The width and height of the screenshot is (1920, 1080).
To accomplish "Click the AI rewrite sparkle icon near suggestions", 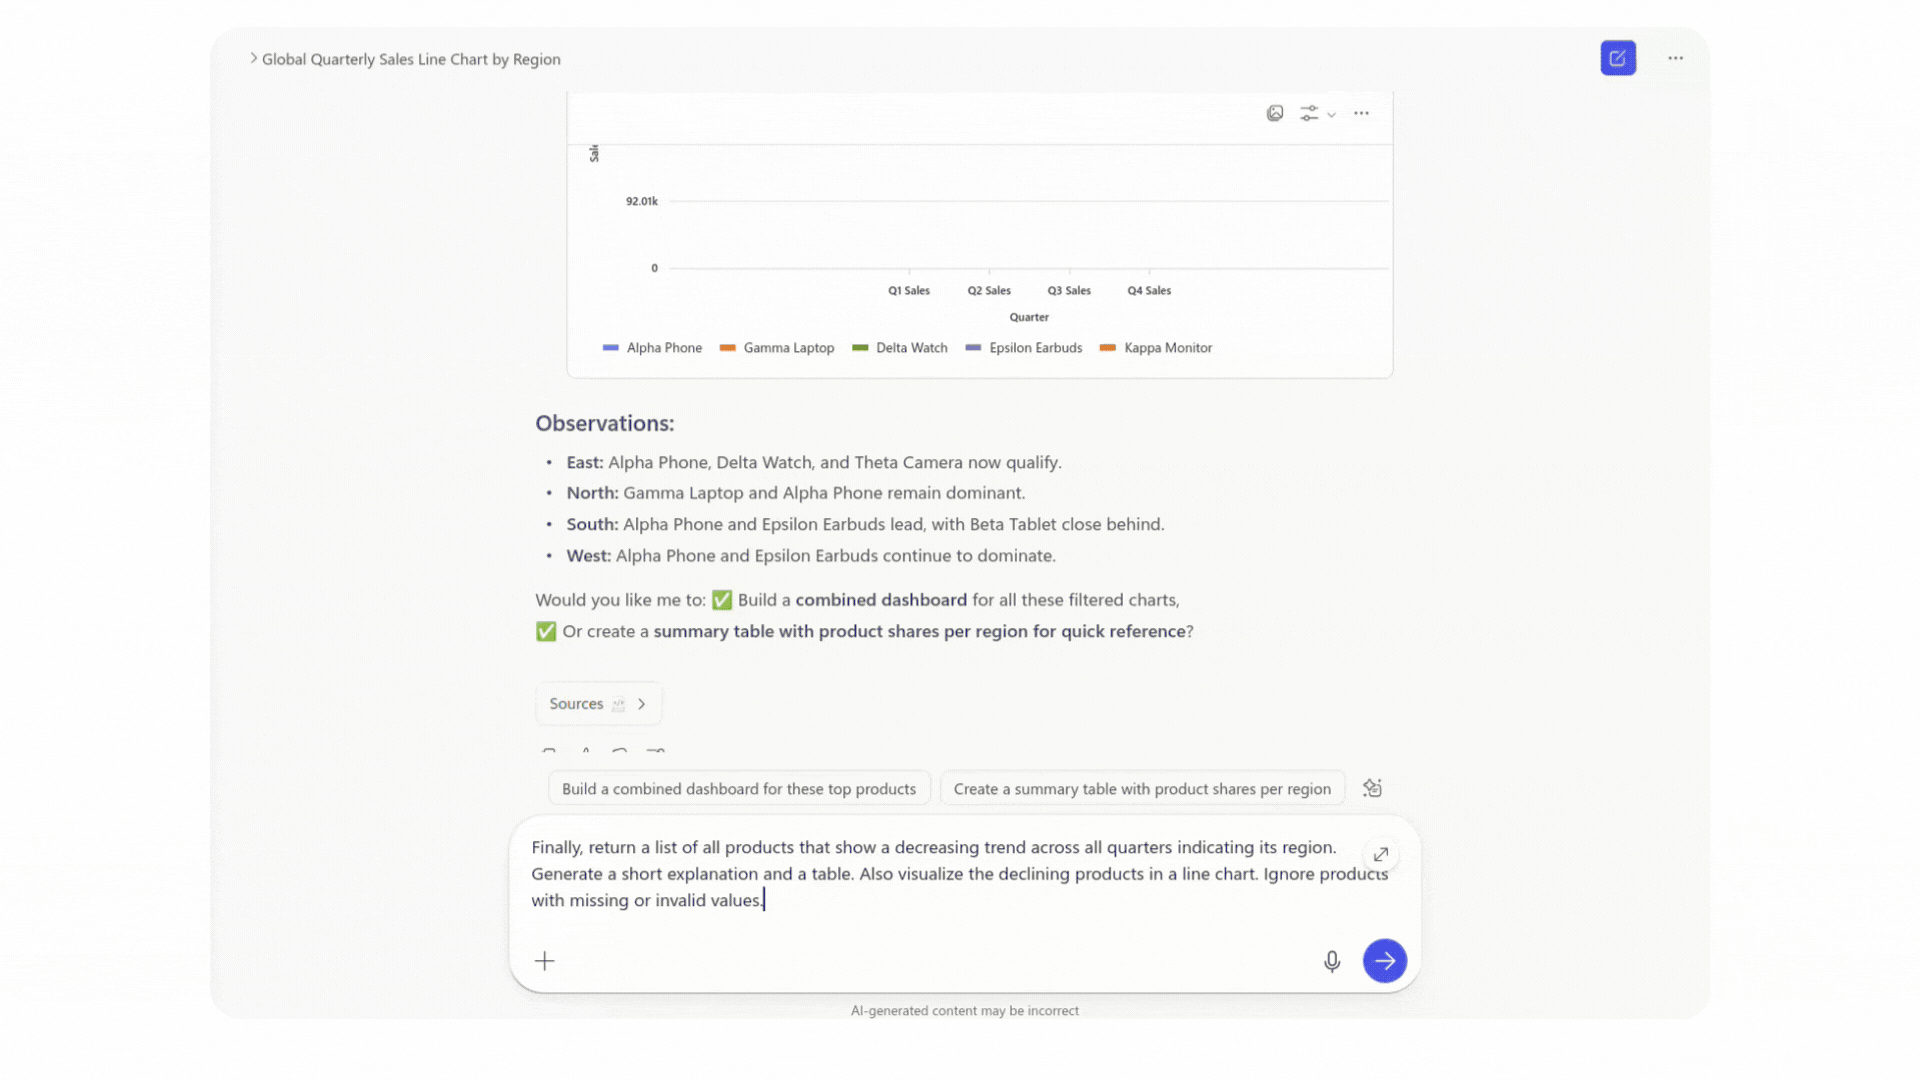I will tap(1371, 788).
